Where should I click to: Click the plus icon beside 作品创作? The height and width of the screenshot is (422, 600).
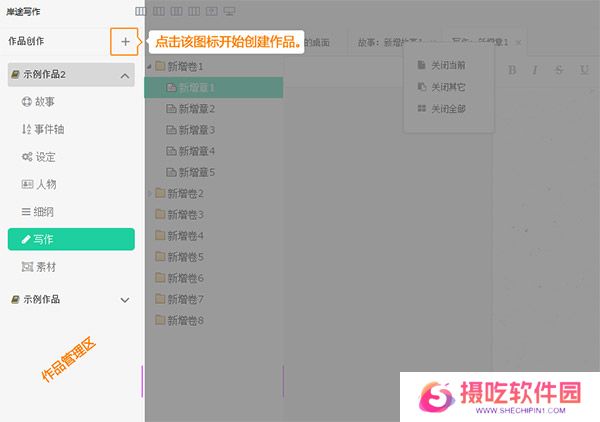point(125,42)
